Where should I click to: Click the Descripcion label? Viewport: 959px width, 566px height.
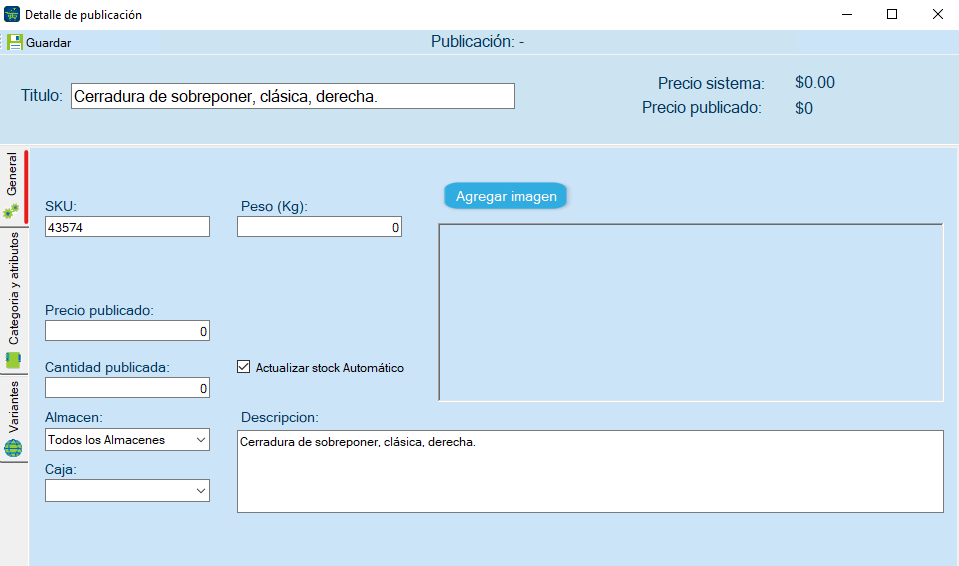pyautogui.click(x=280, y=417)
